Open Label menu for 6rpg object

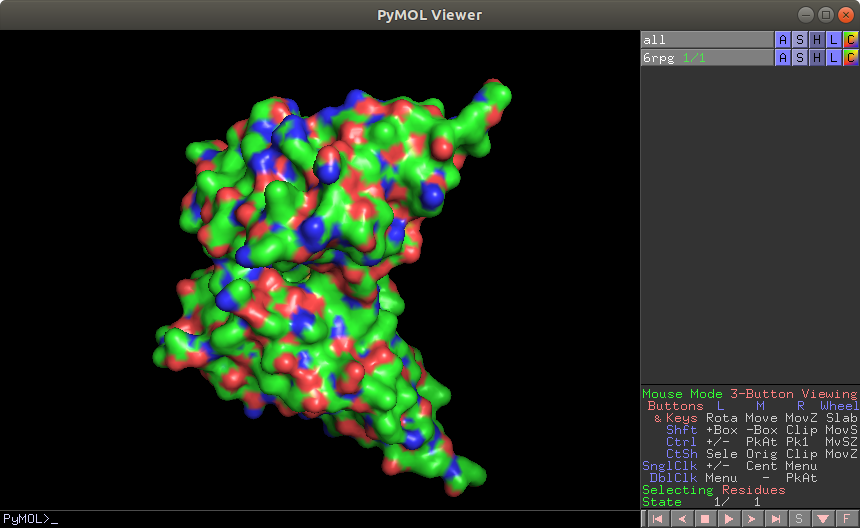coord(834,57)
